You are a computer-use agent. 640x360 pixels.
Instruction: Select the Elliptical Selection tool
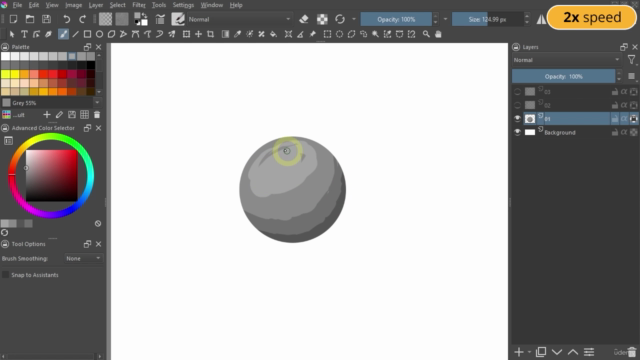point(339,34)
